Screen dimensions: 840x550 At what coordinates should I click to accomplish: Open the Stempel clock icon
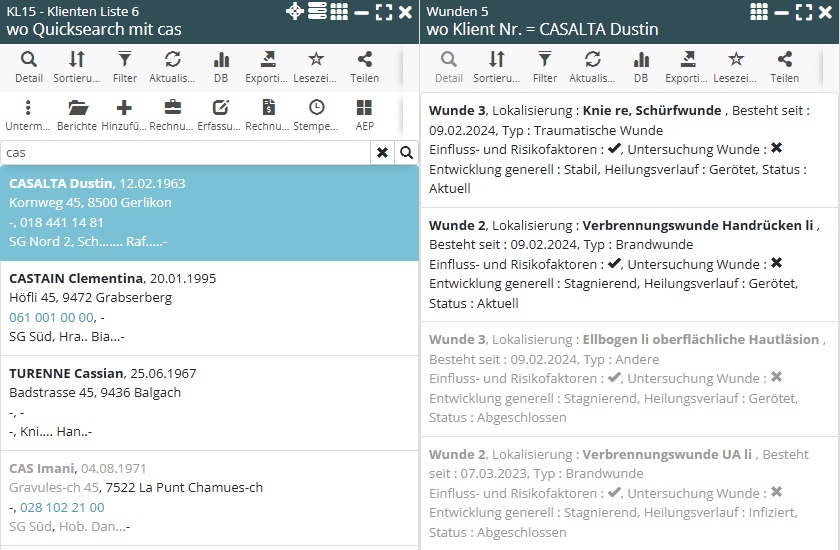pos(316,115)
